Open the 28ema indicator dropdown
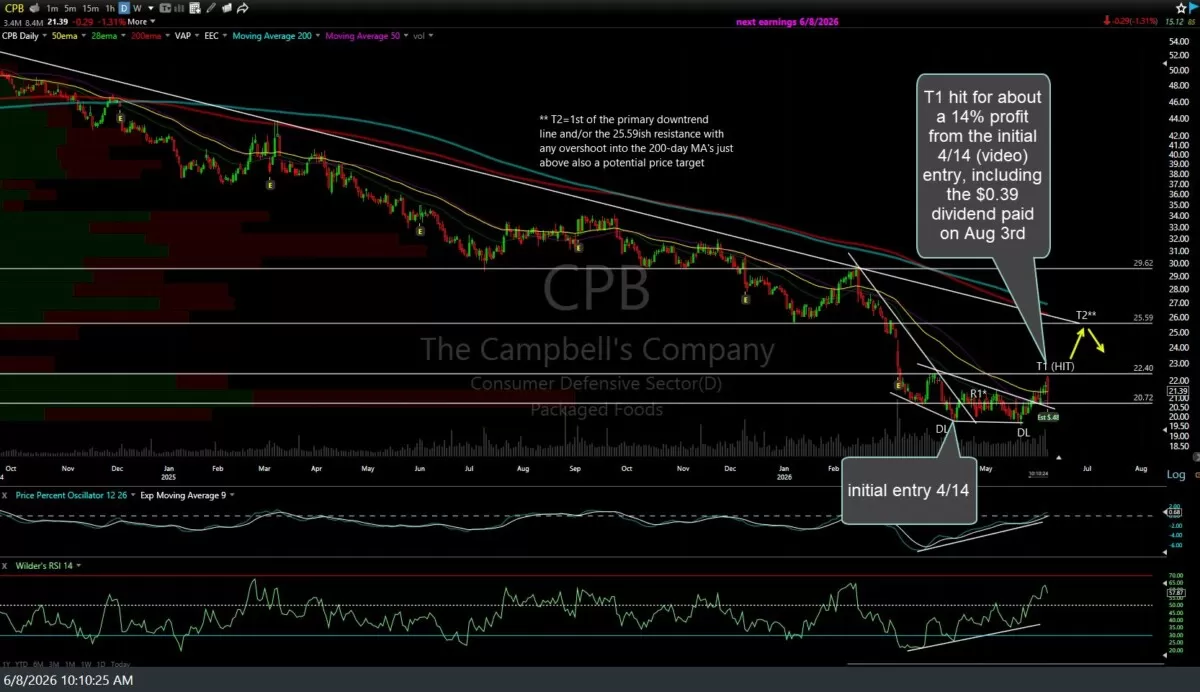This screenshot has height=692, width=1200. click(109, 36)
